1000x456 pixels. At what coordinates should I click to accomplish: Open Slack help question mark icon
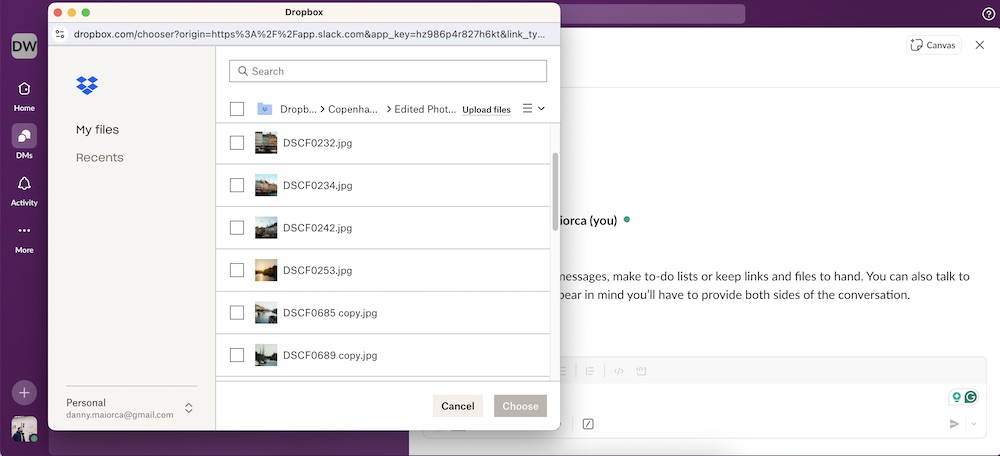click(988, 14)
